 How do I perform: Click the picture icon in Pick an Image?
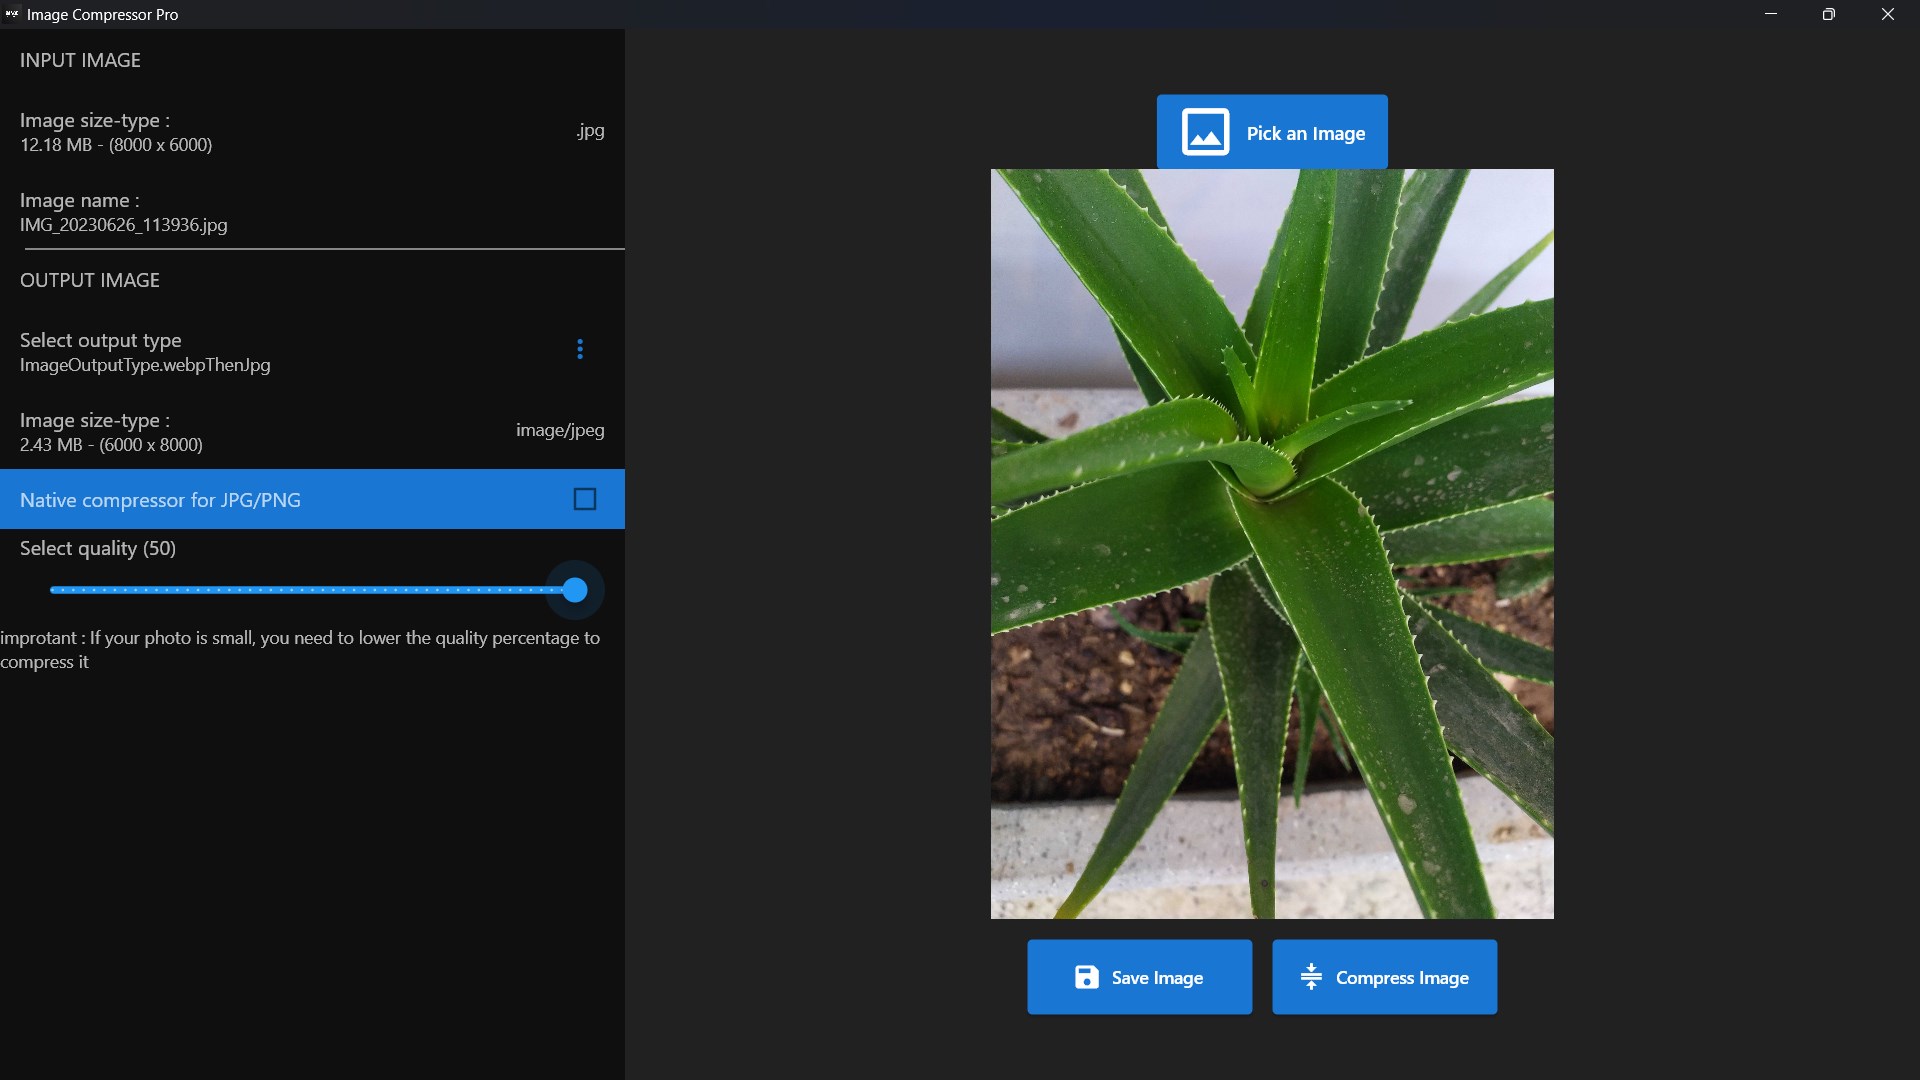1205,132
